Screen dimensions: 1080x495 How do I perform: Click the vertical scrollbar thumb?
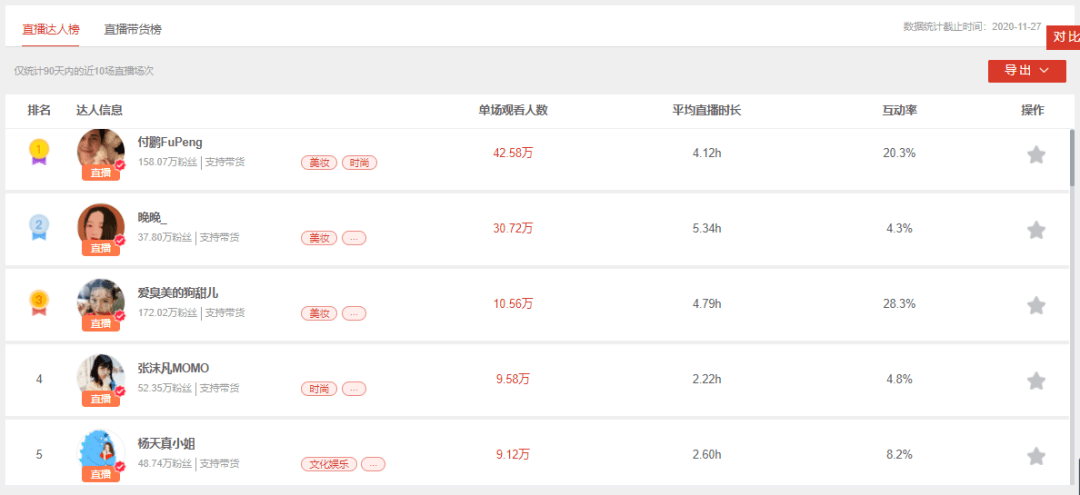(x=1072, y=157)
